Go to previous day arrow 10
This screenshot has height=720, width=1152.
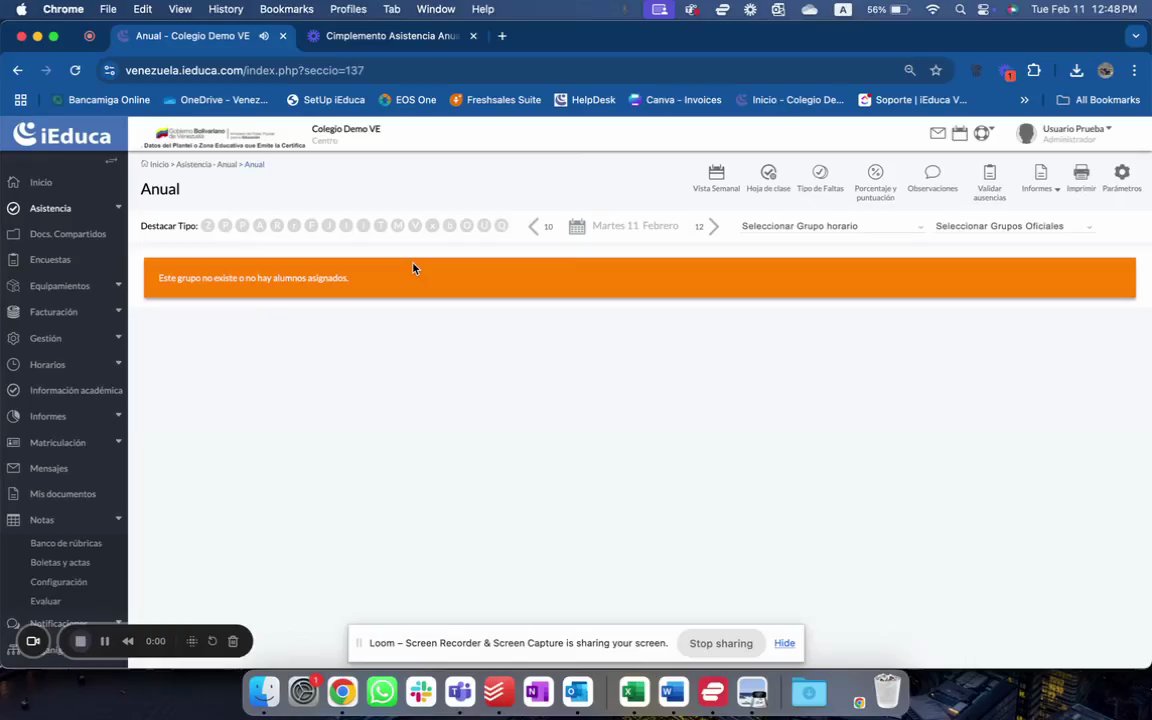tap(534, 226)
